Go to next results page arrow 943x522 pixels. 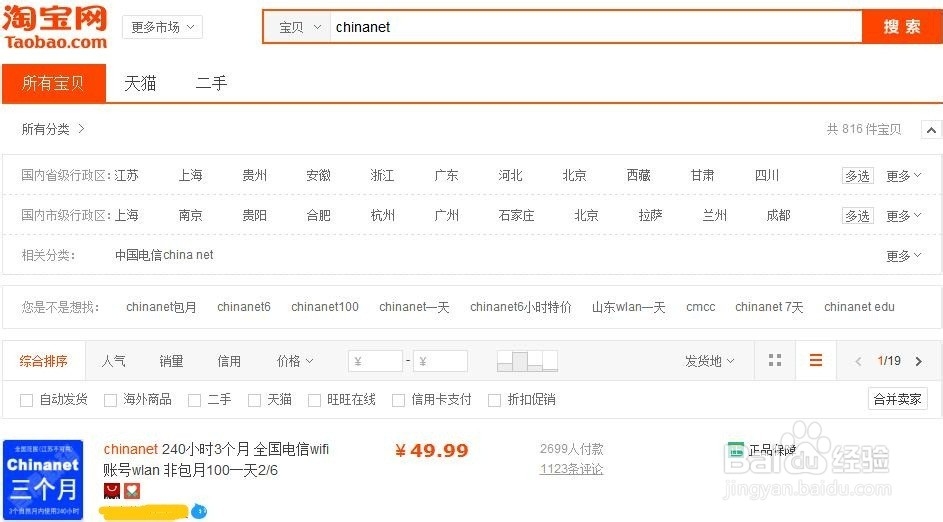(x=918, y=361)
